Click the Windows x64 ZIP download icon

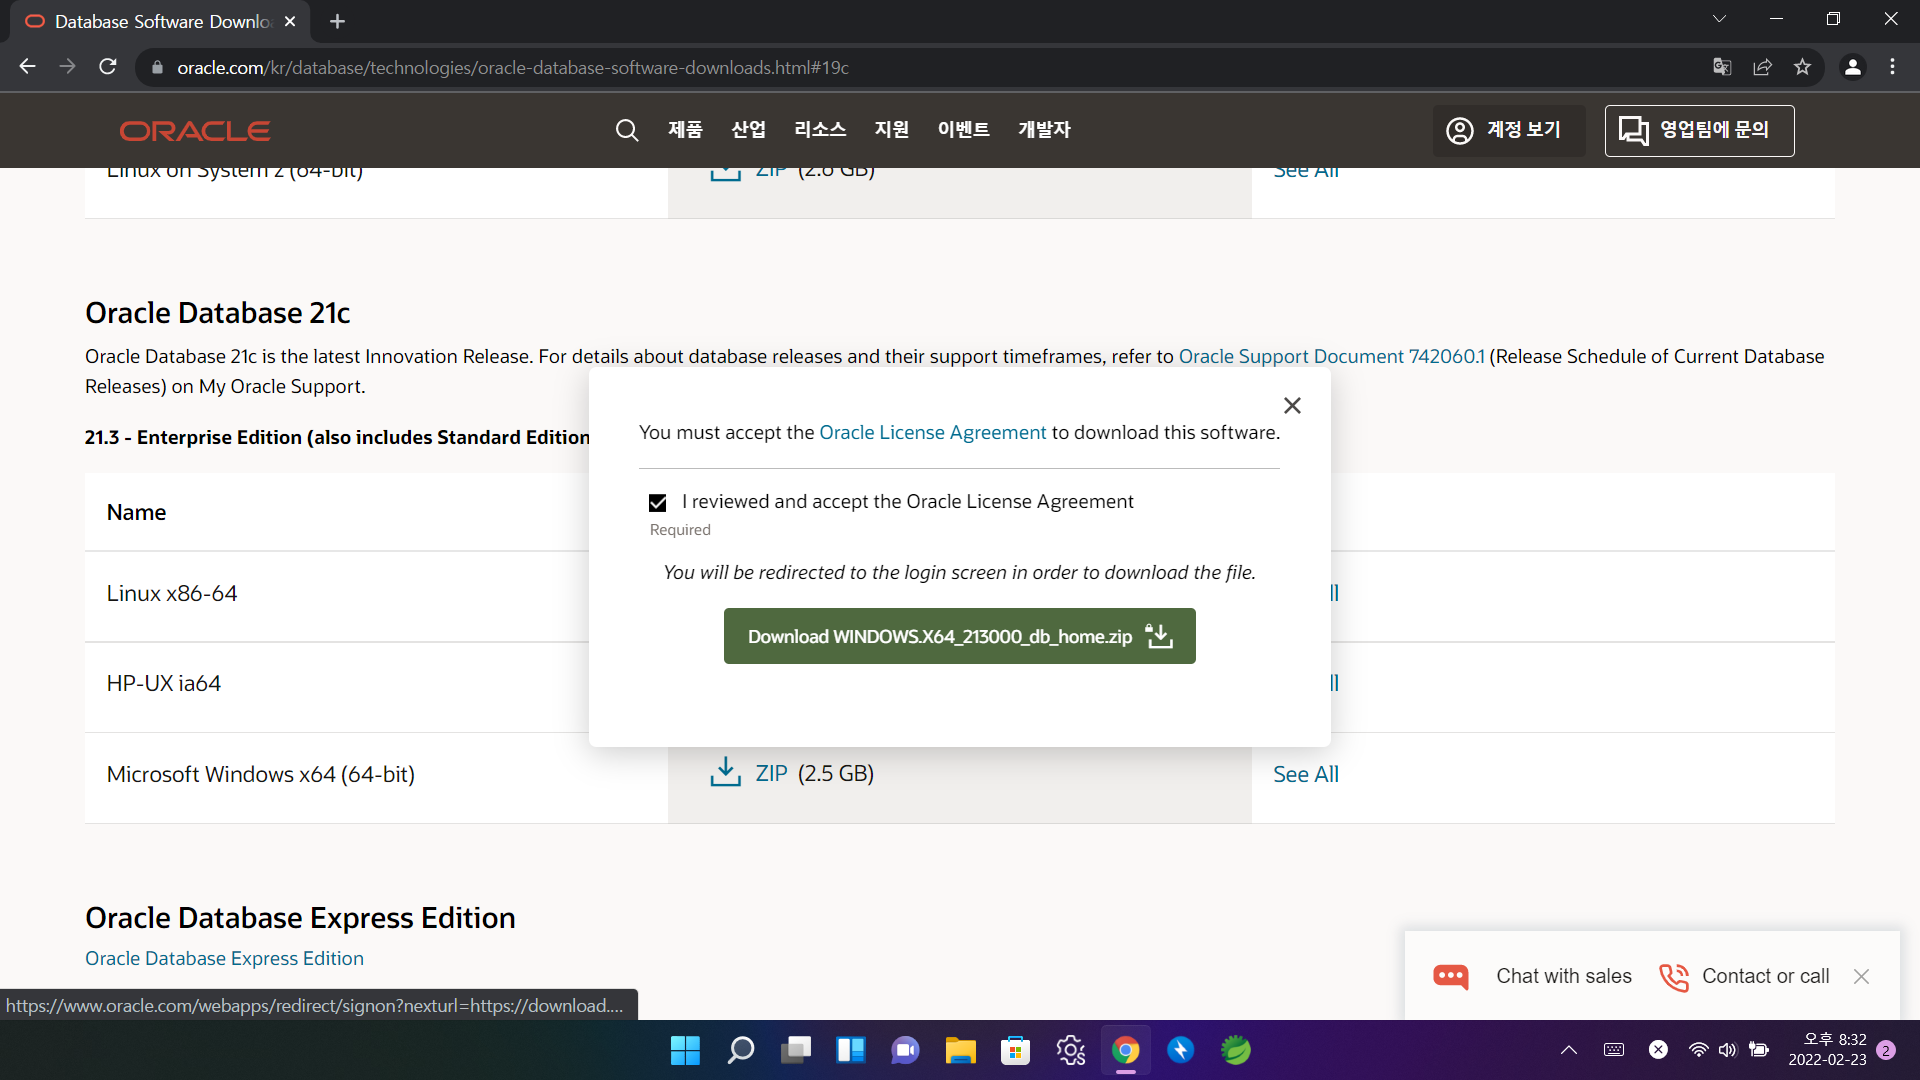click(x=725, y=773)
